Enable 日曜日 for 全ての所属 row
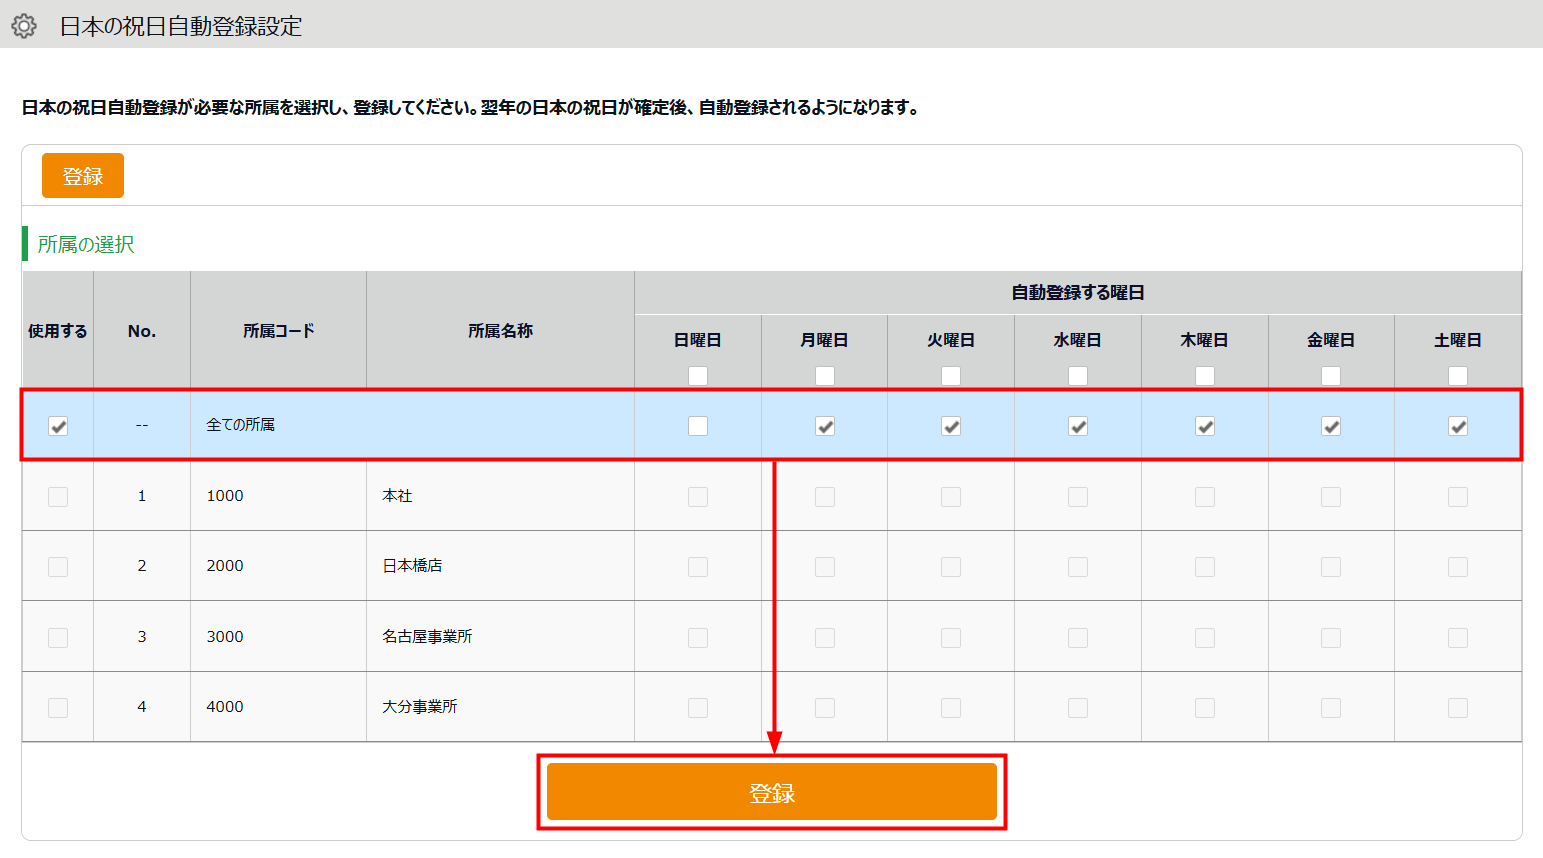Screen dimensions: 1543x858 coord(698,426)
